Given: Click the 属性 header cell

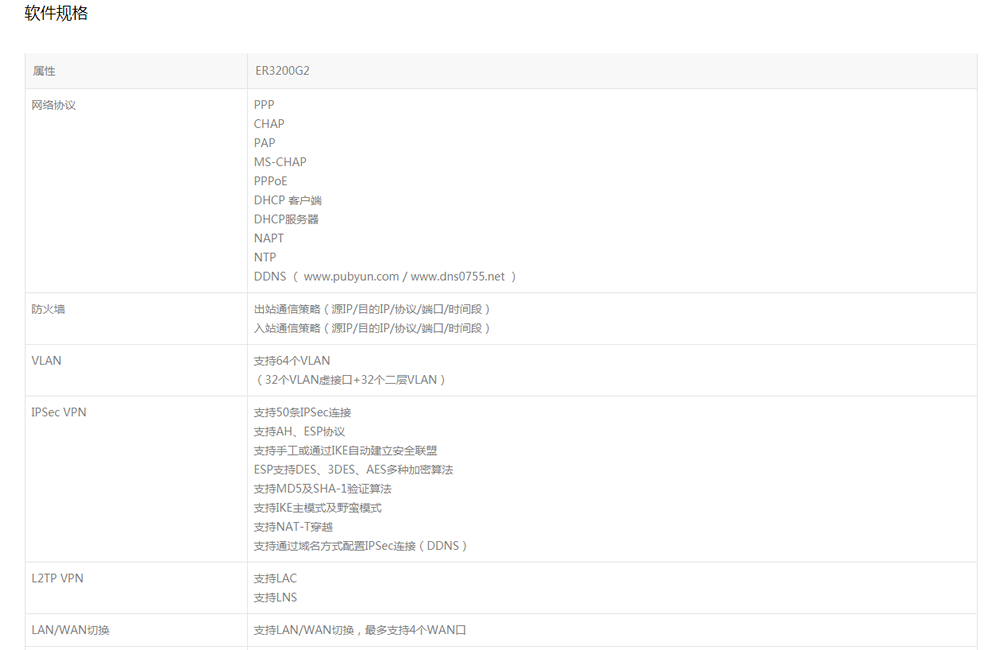Looking at the screenshot, I should [43, 70].
